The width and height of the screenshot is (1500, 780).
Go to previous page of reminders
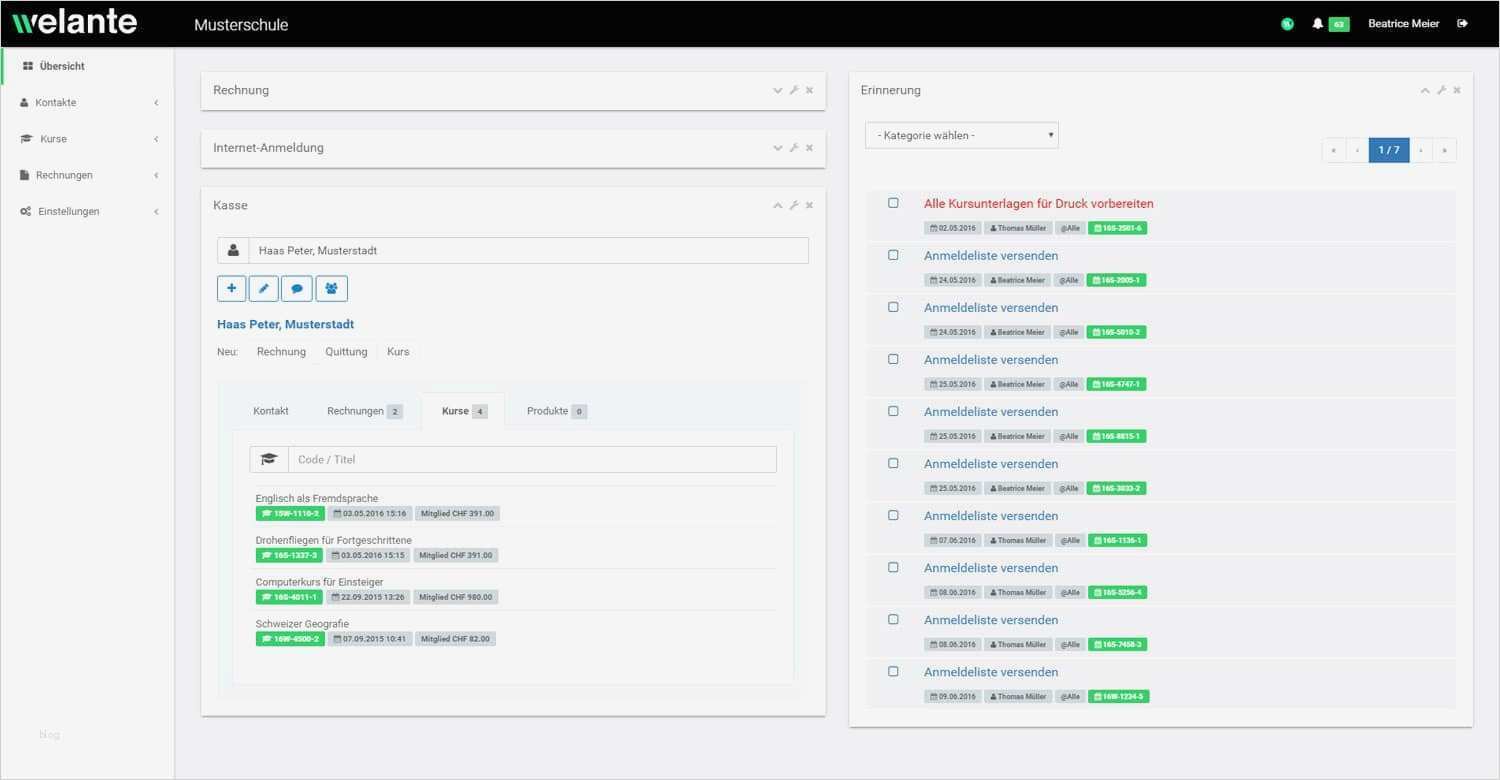click(x=1357, y=150)
